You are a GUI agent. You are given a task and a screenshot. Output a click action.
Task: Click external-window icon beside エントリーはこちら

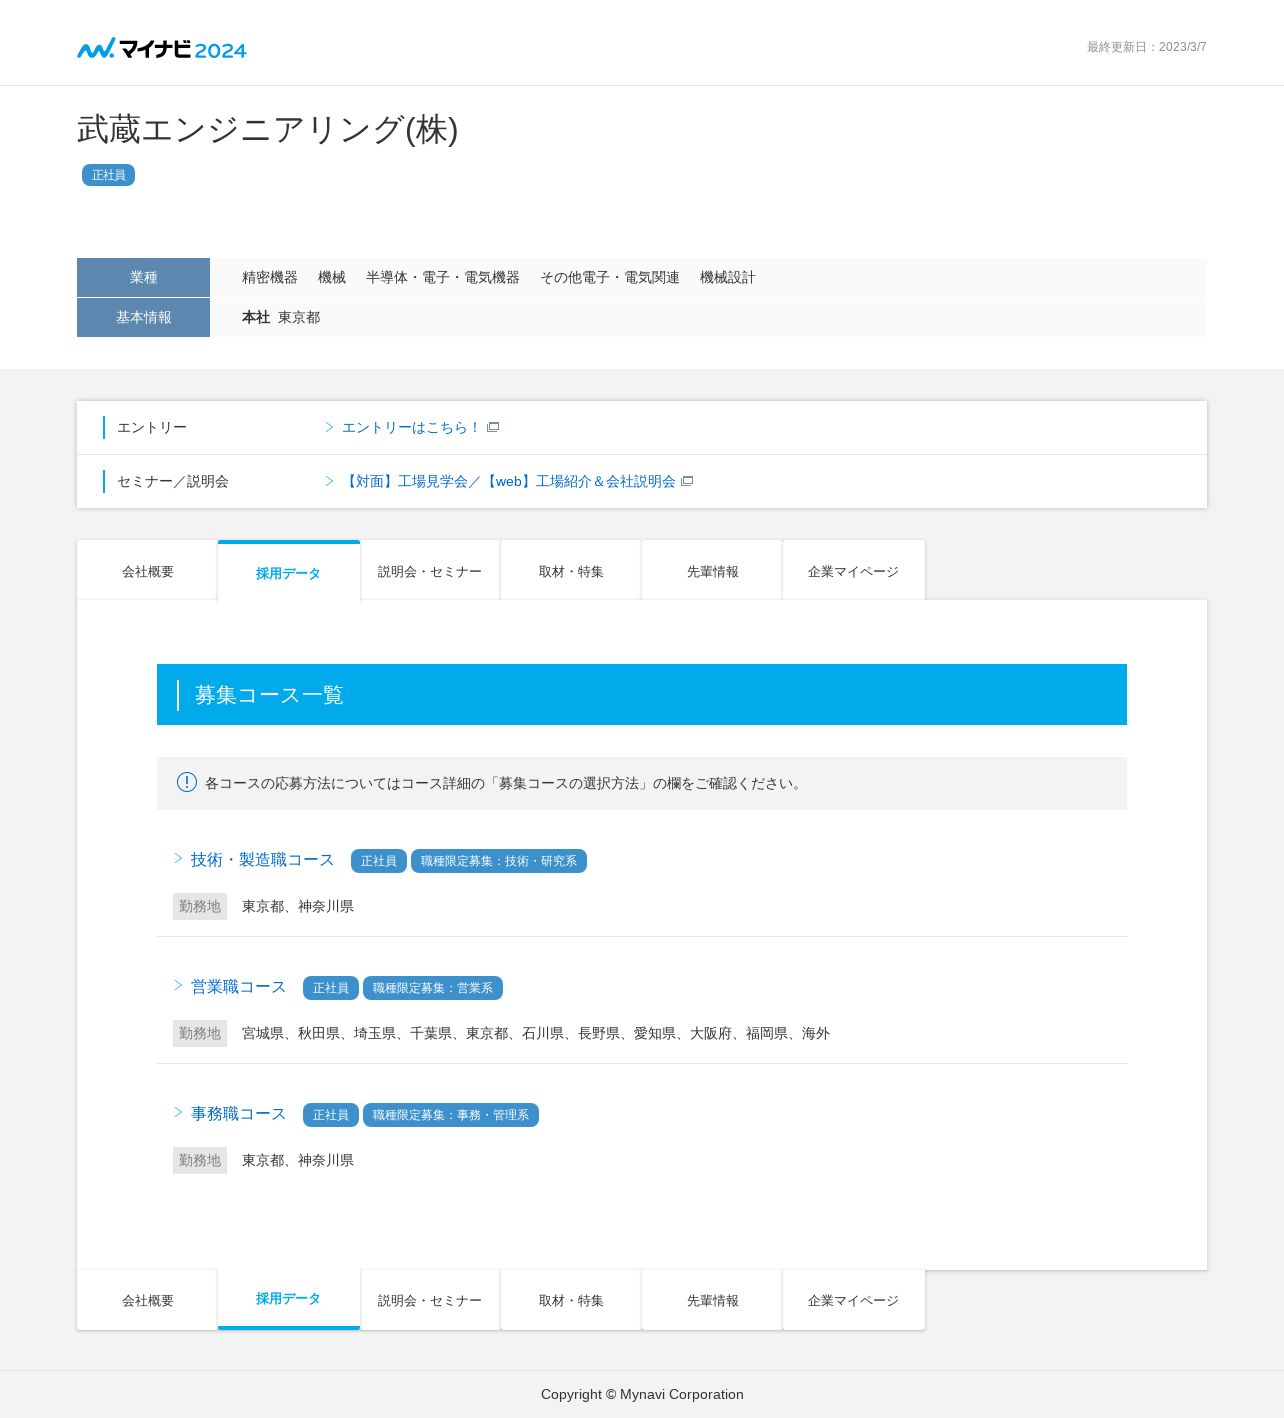point(493,428)
